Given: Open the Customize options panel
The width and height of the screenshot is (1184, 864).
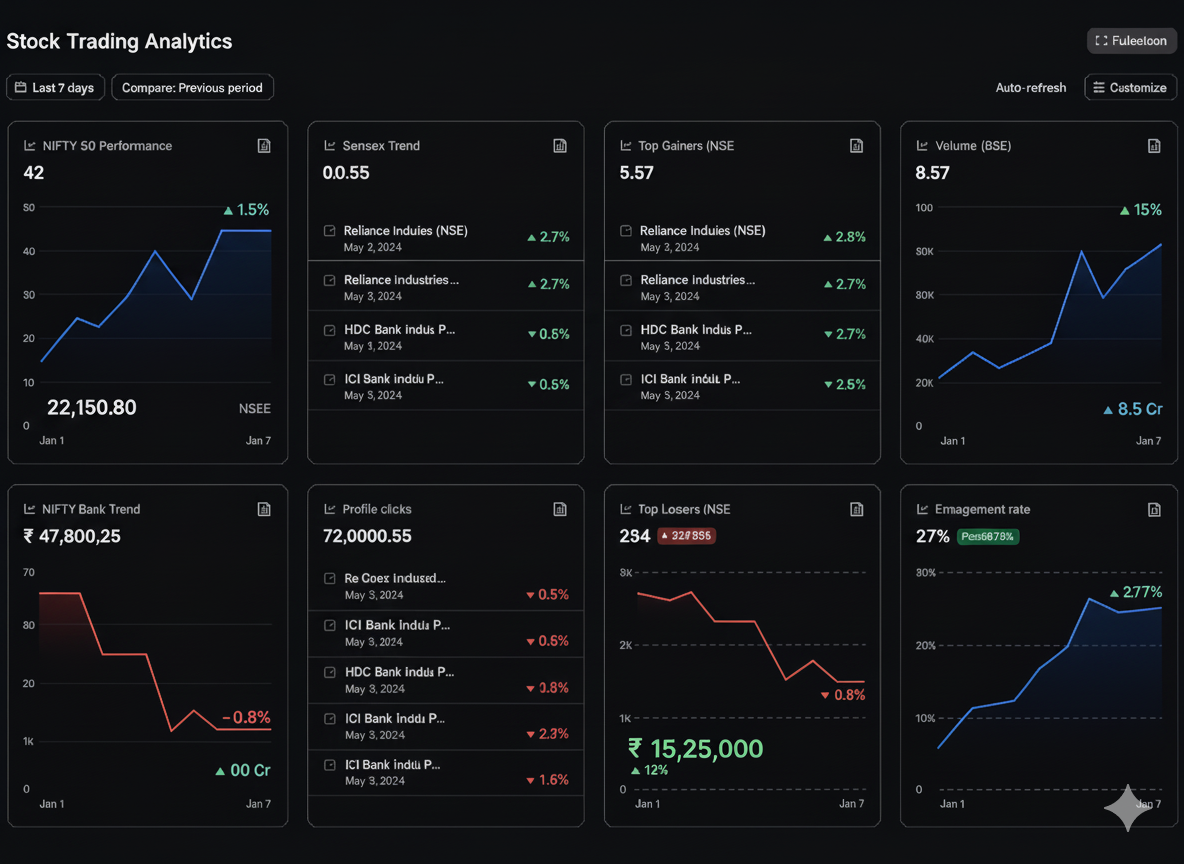Looking at the screenshot, I should (x=1130, y=87).
